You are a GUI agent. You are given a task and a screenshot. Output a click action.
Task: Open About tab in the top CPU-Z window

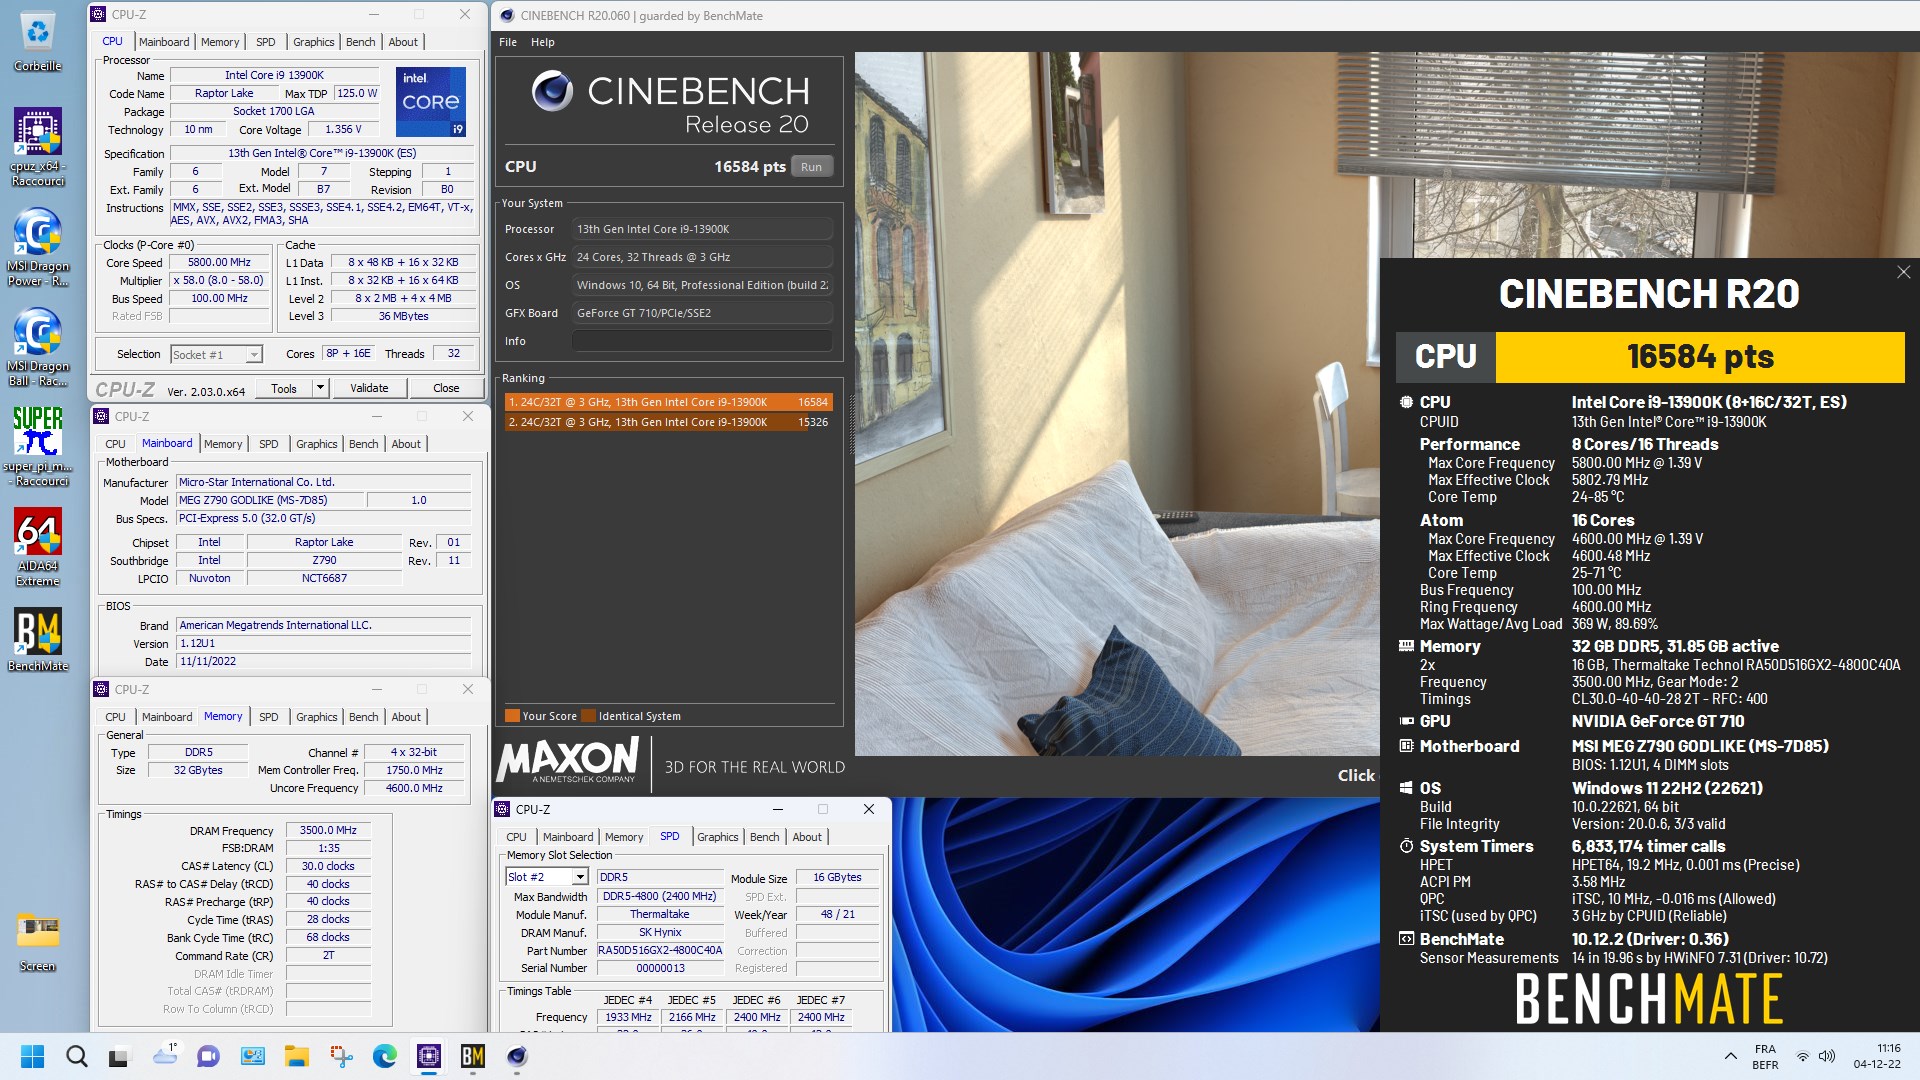403,42
